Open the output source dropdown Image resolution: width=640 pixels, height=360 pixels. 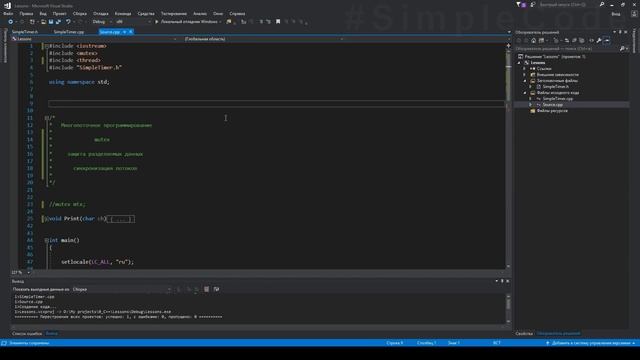point(121,289)
